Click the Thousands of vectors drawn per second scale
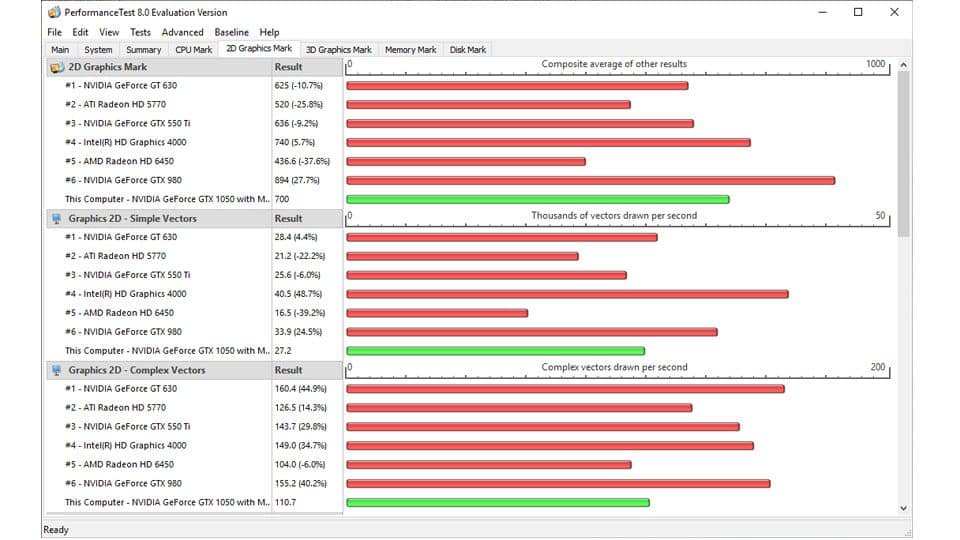 (617, 219)
